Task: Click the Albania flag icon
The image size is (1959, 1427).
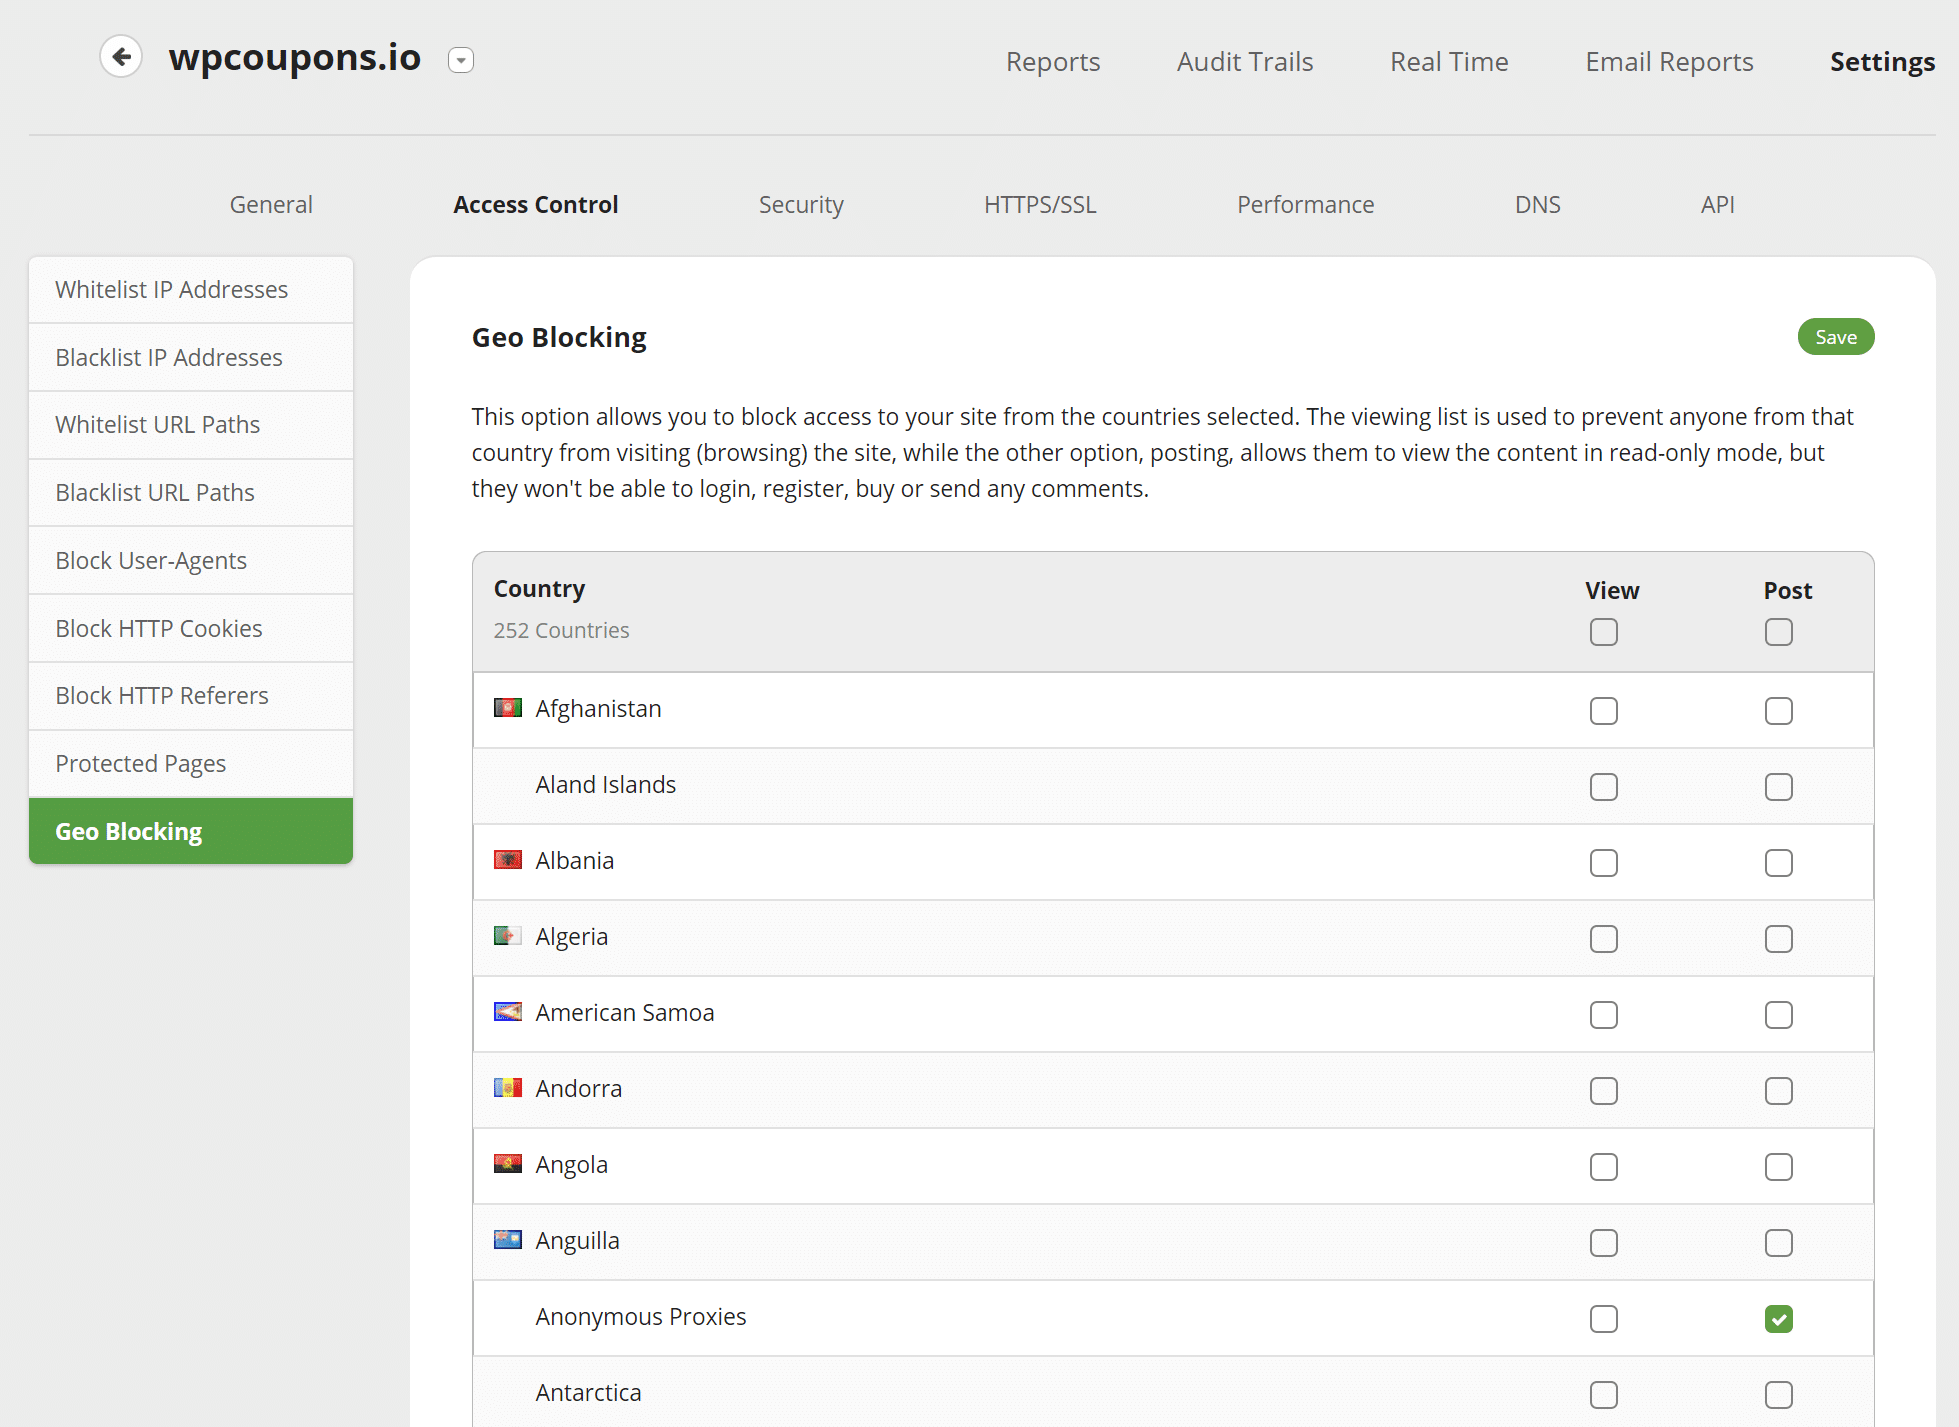Action: point(506,860)
